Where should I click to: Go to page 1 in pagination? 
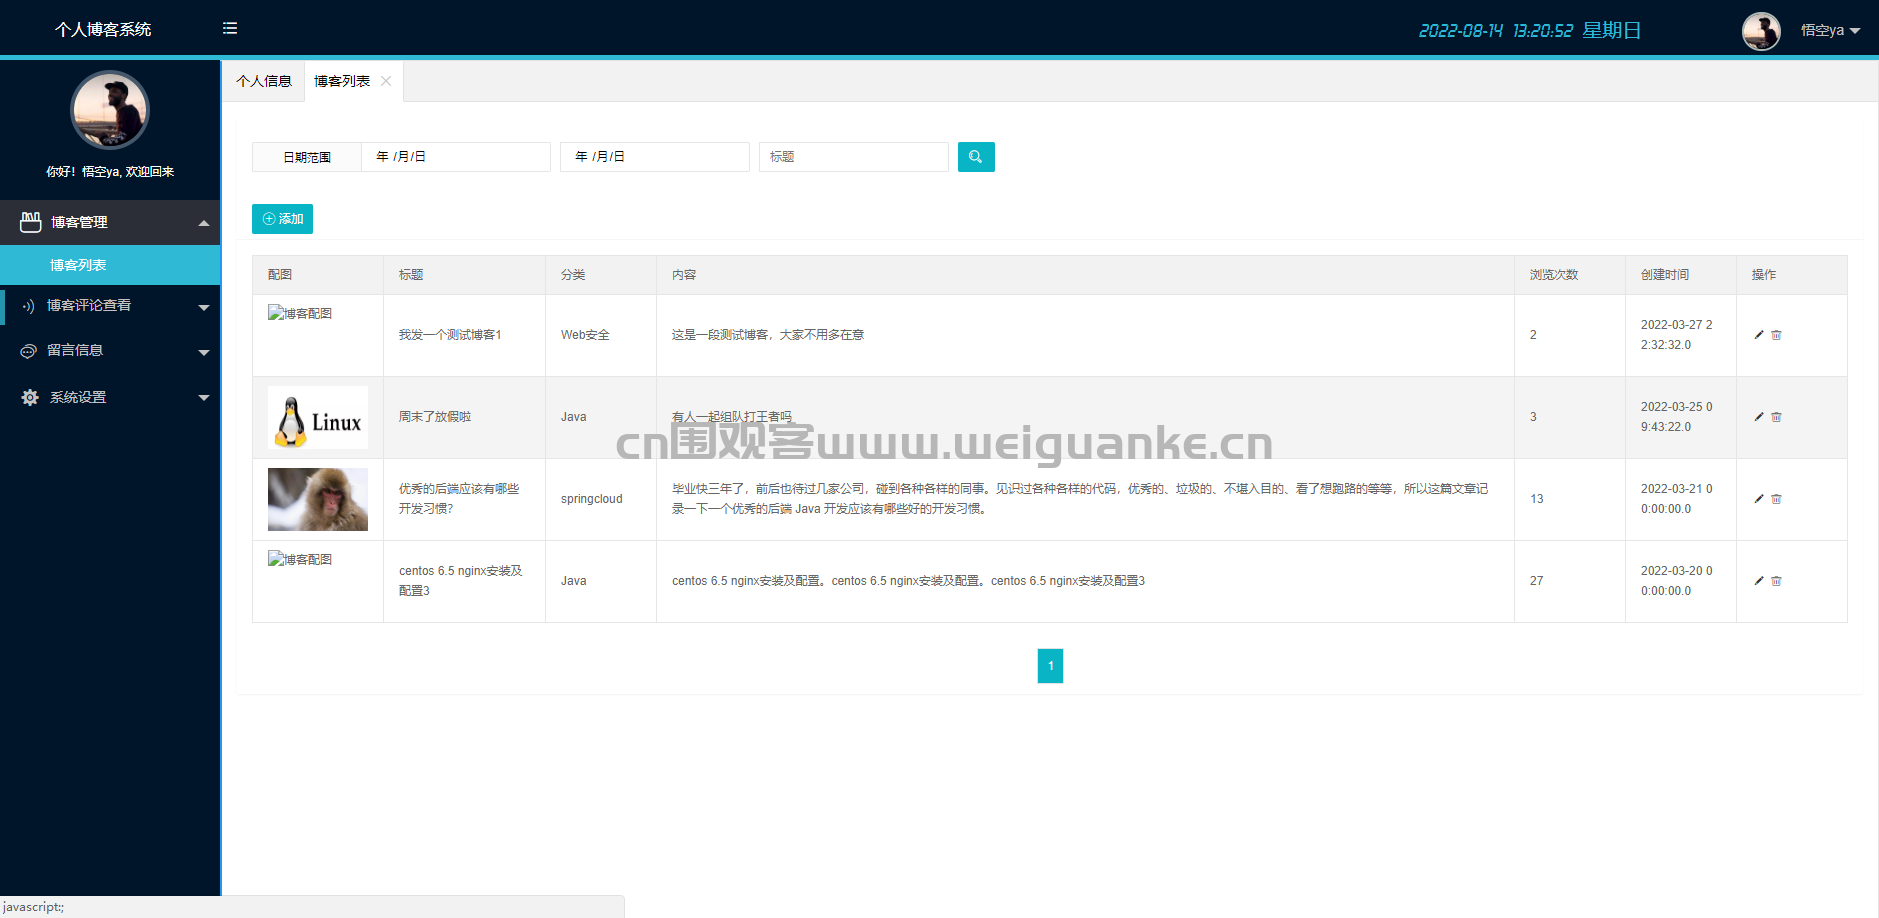pos(1050,666)
